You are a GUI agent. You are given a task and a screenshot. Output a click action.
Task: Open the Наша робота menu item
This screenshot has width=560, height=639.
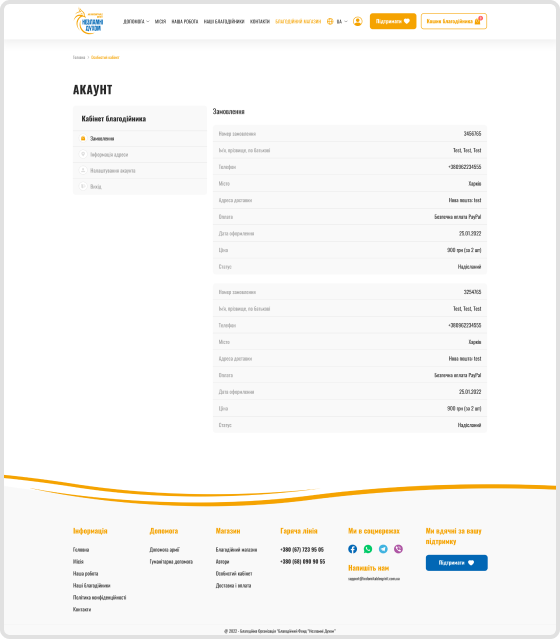pyautogui.click(x=185, y=21)
